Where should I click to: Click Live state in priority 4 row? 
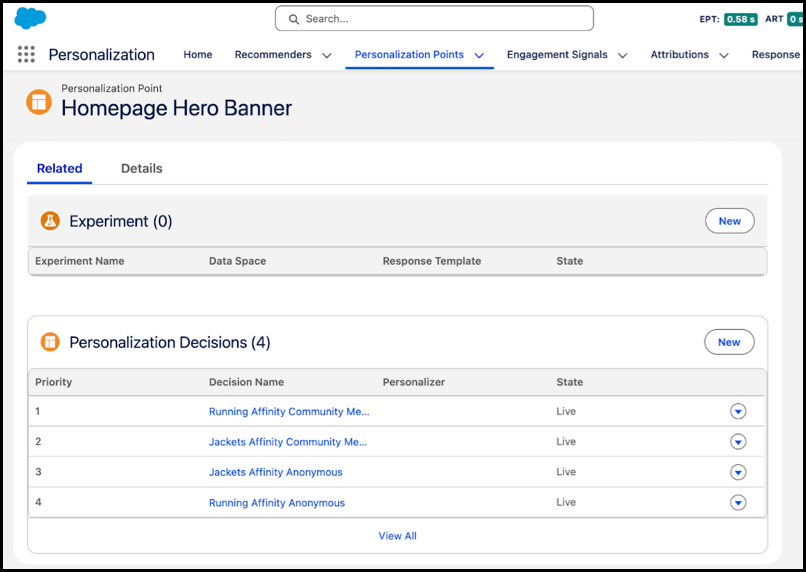point(566,502)
